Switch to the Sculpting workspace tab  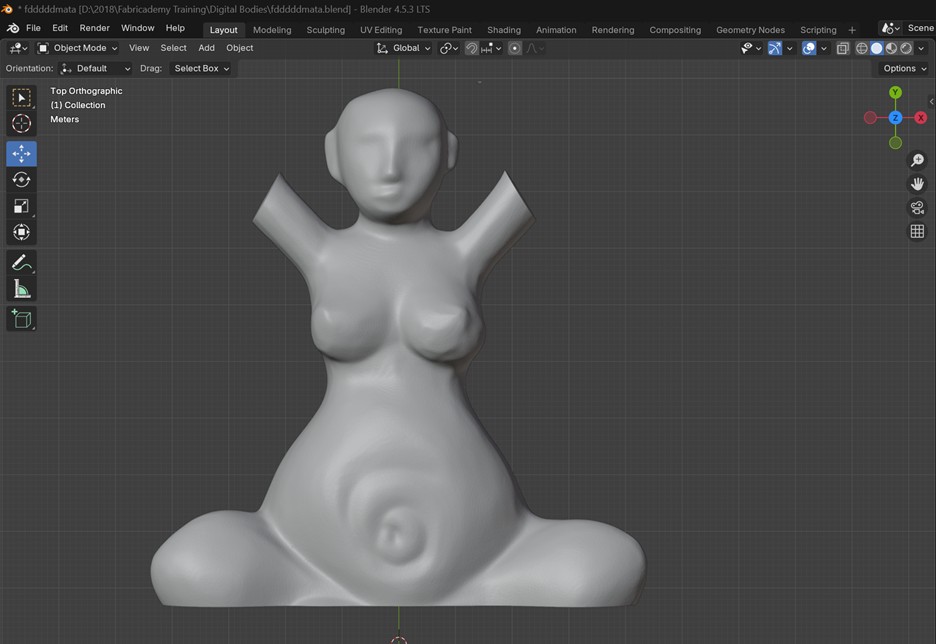click(x=325, y=30)
